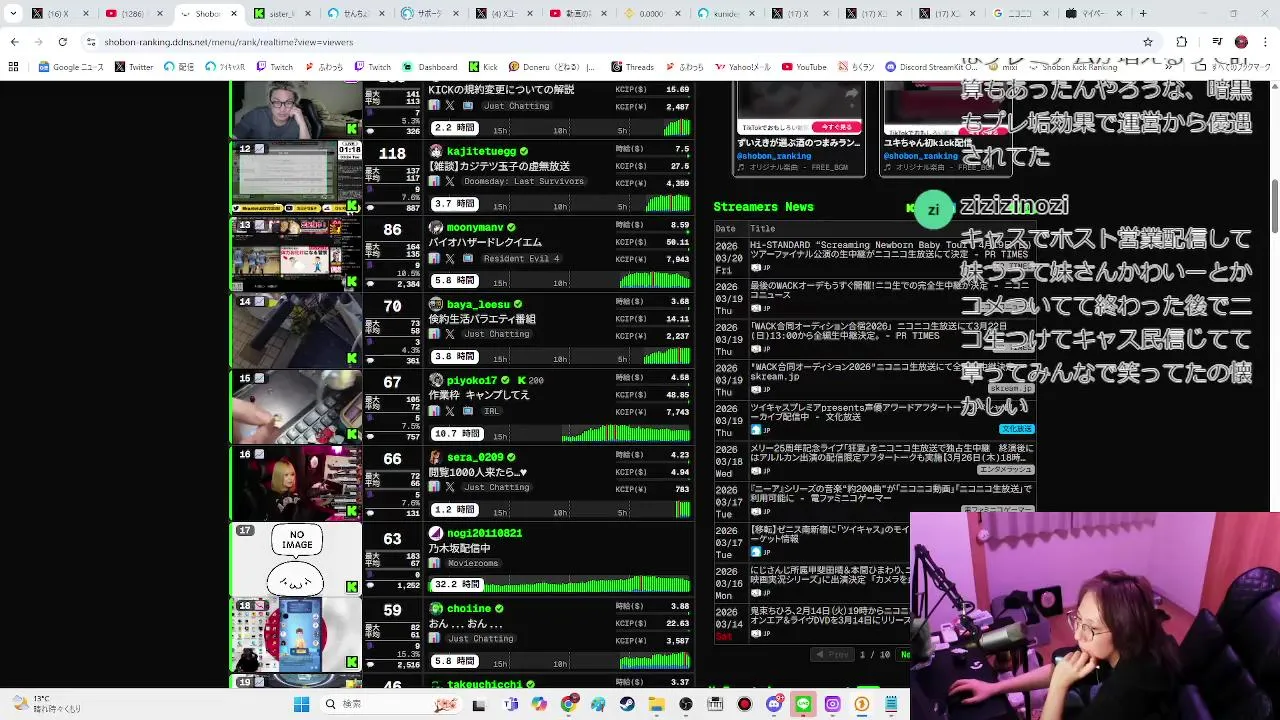Open the baya_leesu channel link
The height and width of the screenshot is (720, 1280).
[x=478, y=304]
